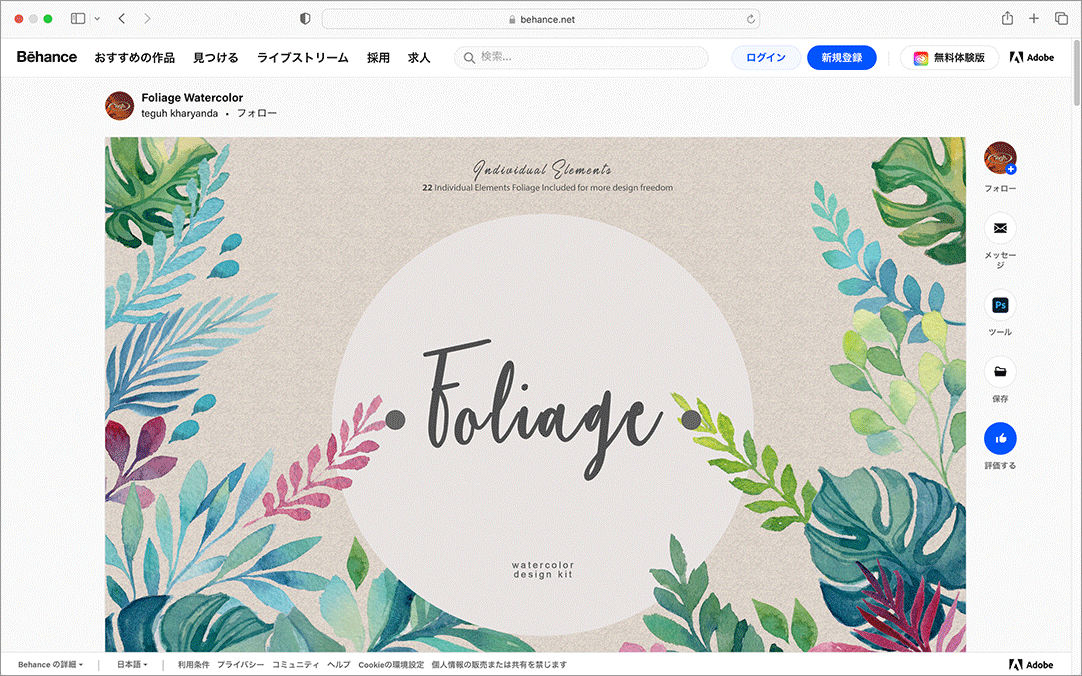
Task: Go back with the Safari back arrow
Action: pyautogui.click(x=121, y=19)
